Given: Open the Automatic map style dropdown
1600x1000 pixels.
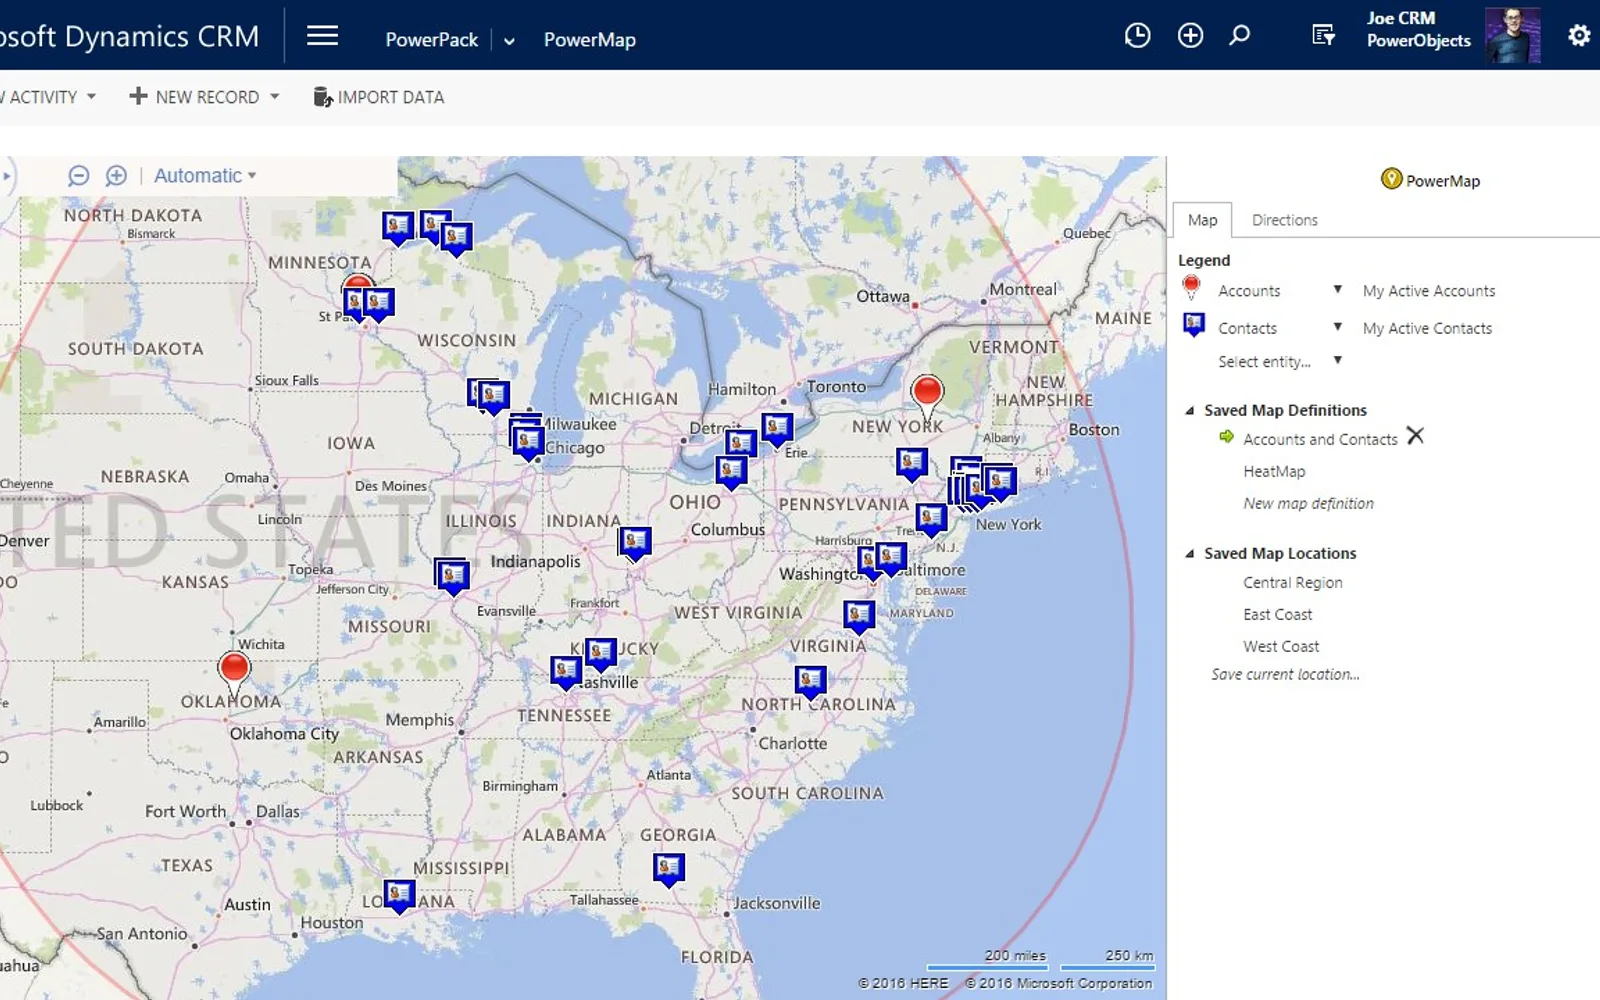Looking at the screenshot, I should pyautogui.click(x=205, y=176).
